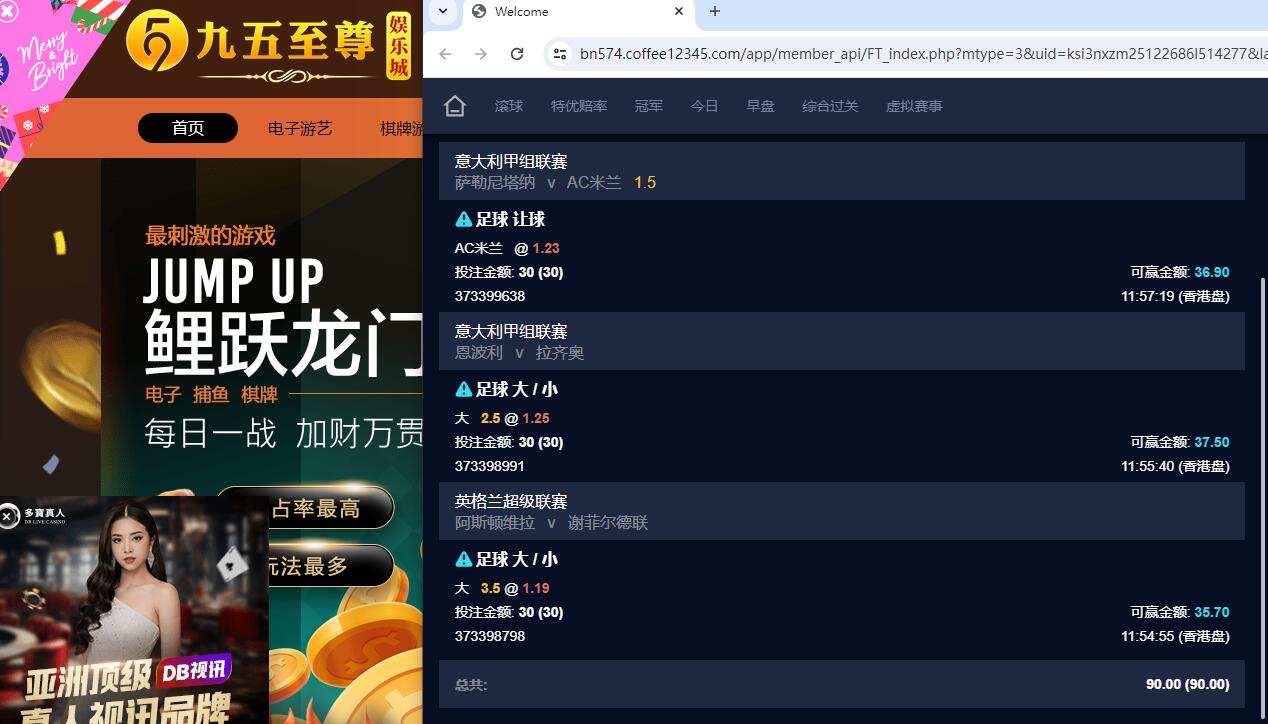Click the browser back arrow

(445, 54)
